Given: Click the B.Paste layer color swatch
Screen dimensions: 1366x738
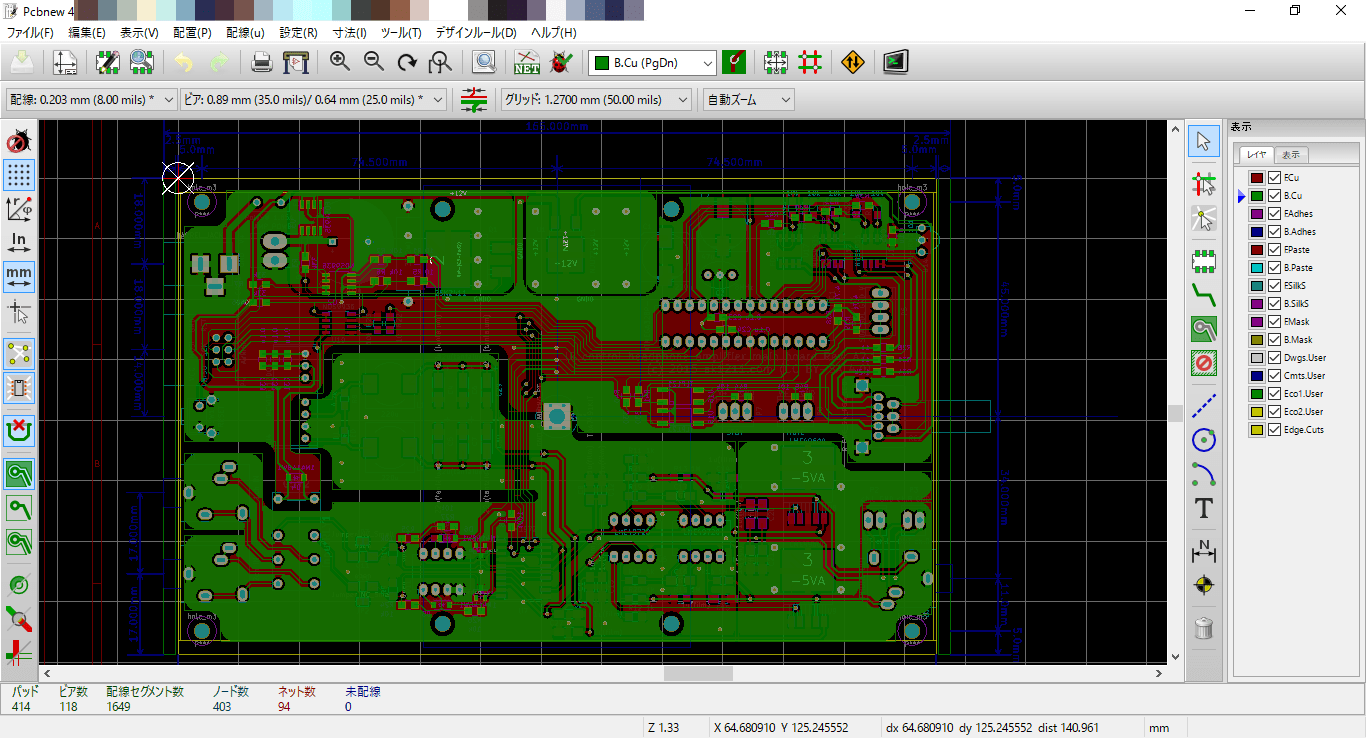Looking at the screenshot, I should [x=1257, y=267].
